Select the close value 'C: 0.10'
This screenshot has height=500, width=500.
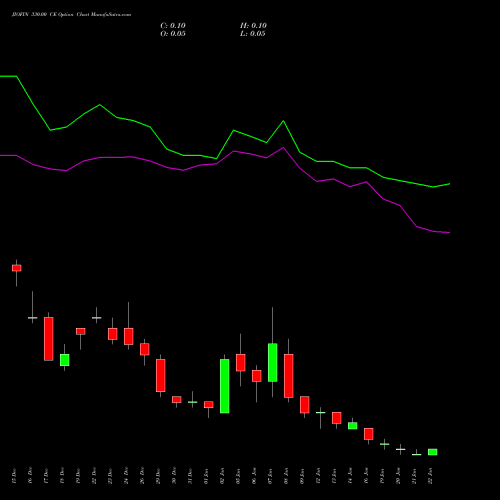pos(173,26)
